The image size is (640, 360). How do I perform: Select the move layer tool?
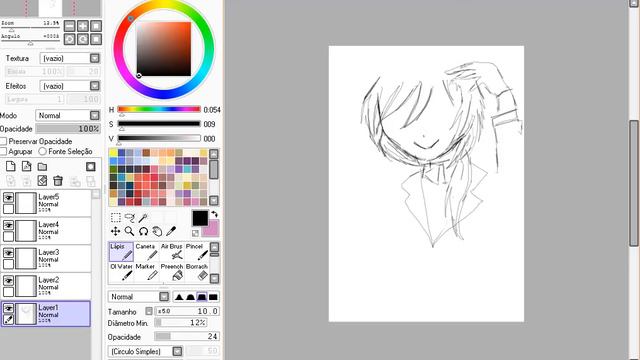point(116,231)
